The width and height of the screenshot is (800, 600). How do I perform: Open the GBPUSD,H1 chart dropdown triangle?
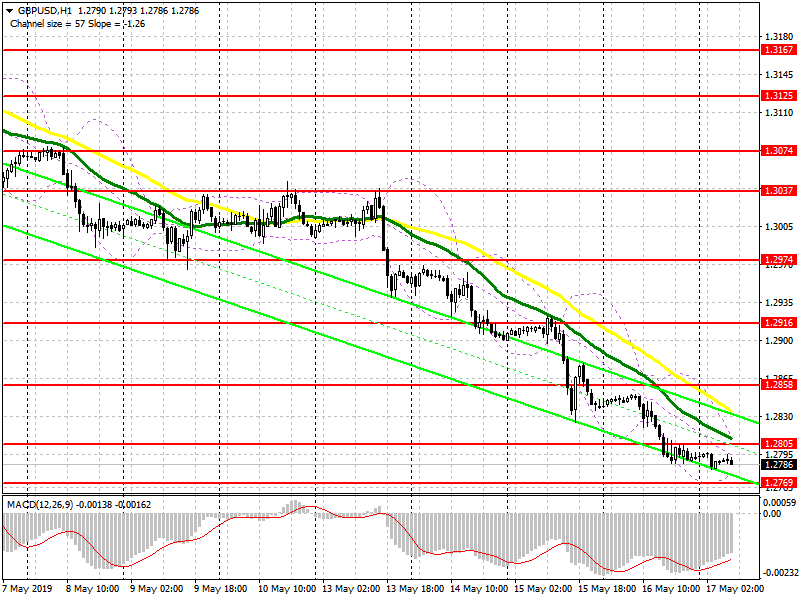point(9,11)
